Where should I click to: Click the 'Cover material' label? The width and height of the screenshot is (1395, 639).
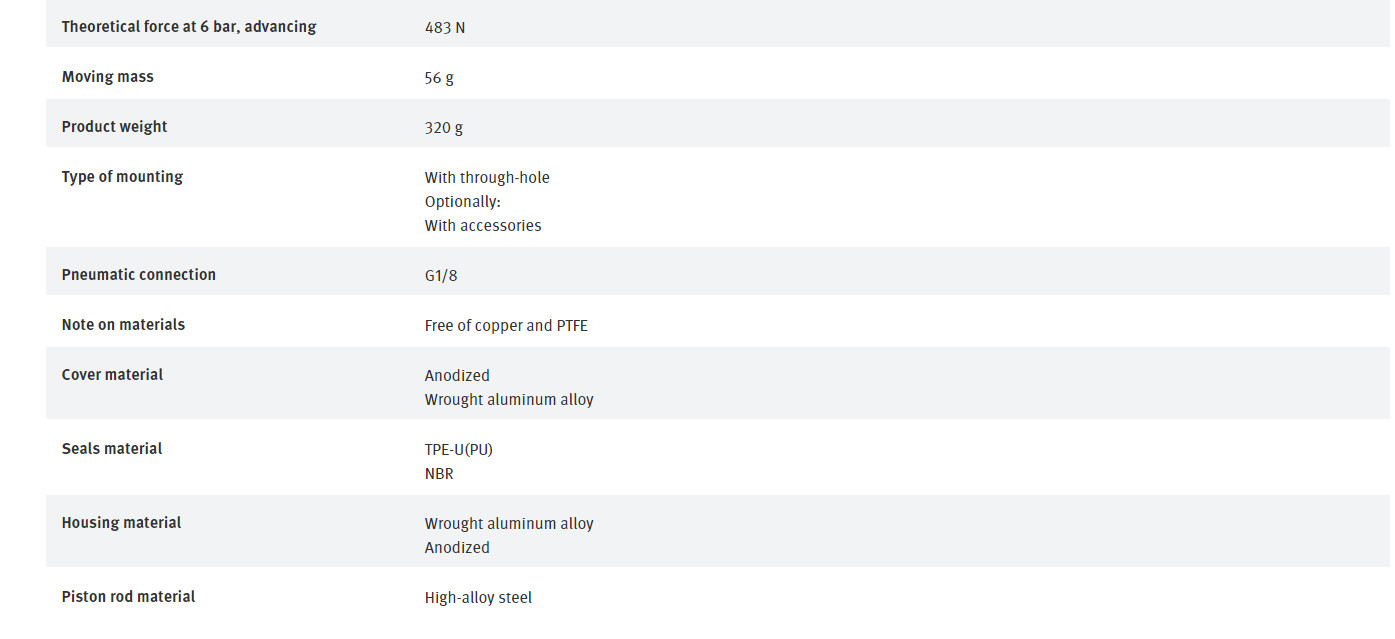click(112, 375)
